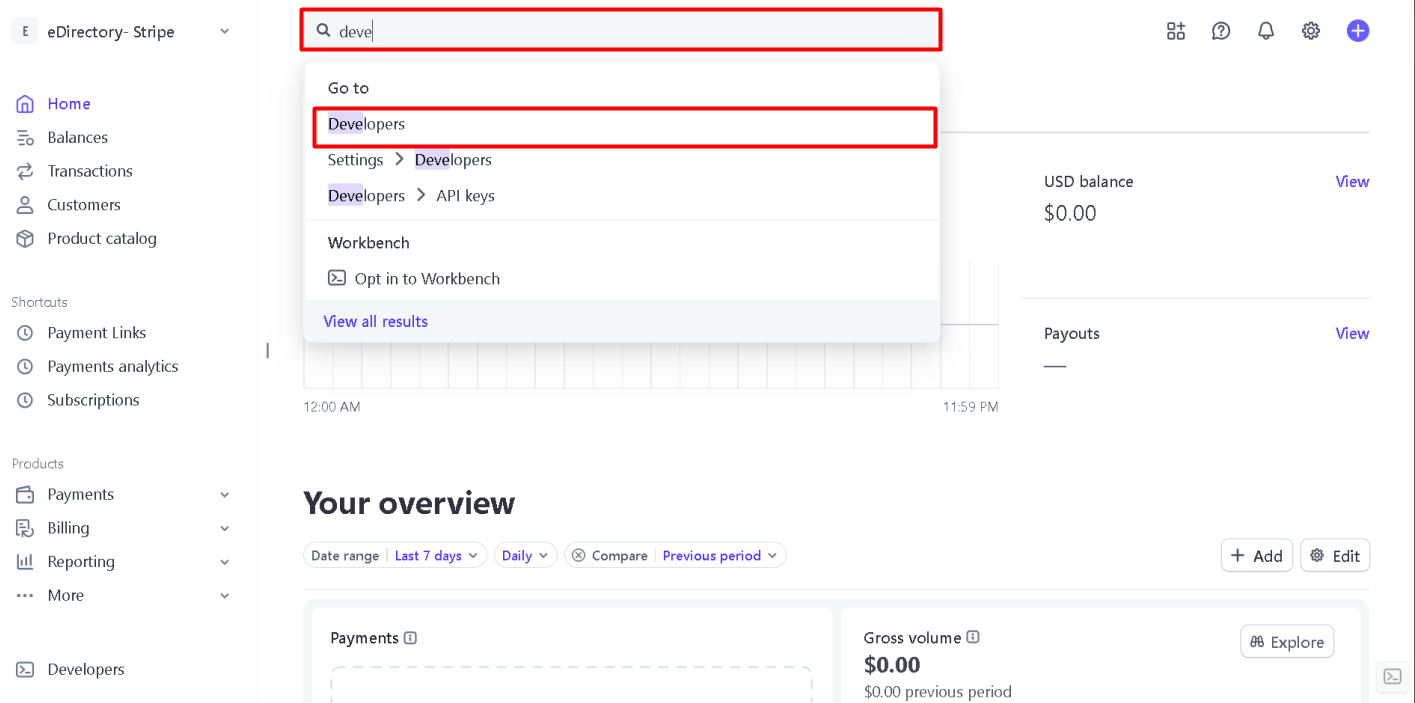This screenshot has height=703, width=1415.
Task: Click the Your overview heading
Action: point(409,502)
